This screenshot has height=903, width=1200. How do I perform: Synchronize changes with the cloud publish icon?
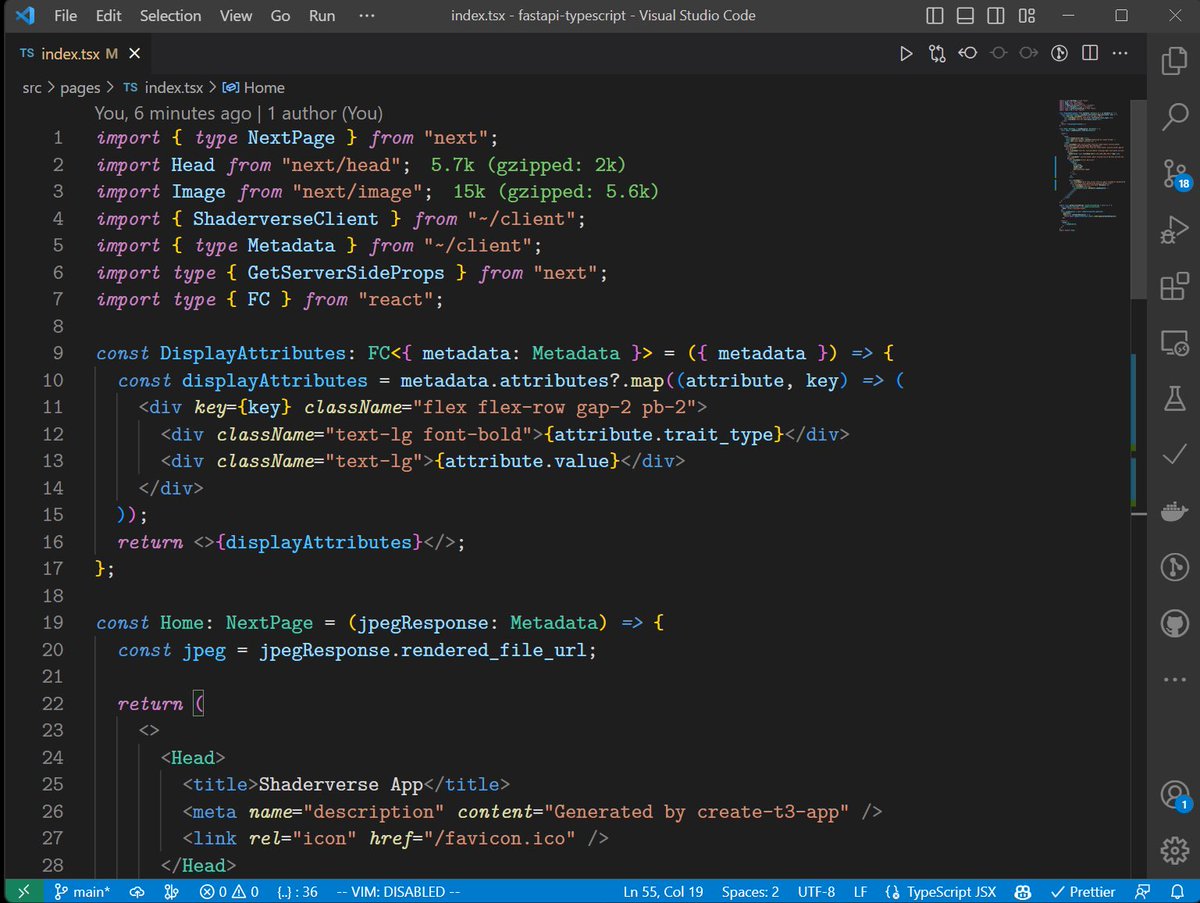pyautogui.click(x=137, y=891)
